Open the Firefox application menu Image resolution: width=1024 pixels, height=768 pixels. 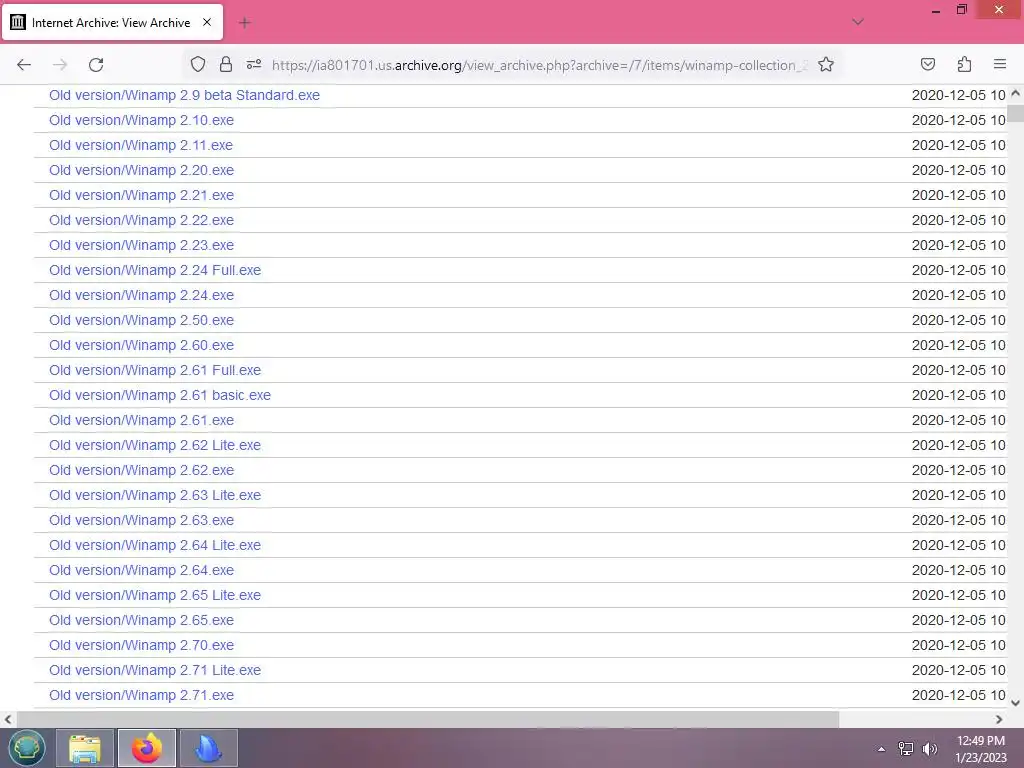(1000, 64)
